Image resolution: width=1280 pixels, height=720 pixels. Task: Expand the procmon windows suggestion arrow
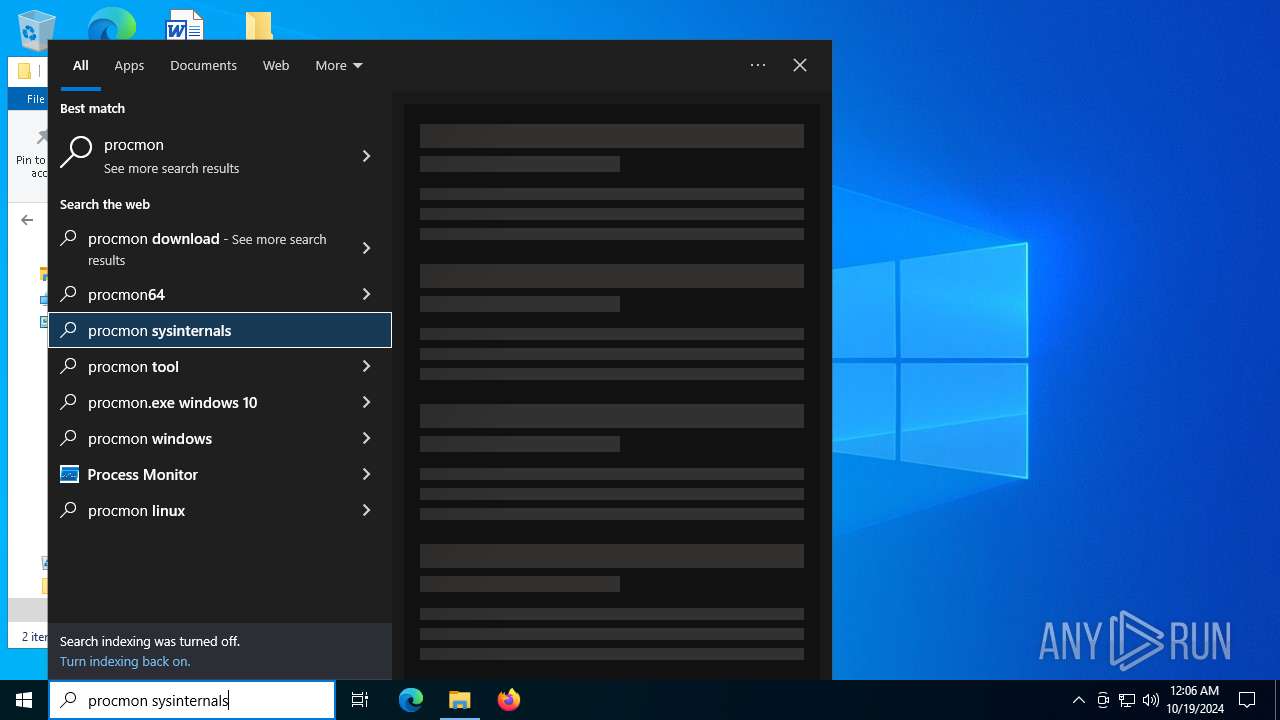pos(366,438)
